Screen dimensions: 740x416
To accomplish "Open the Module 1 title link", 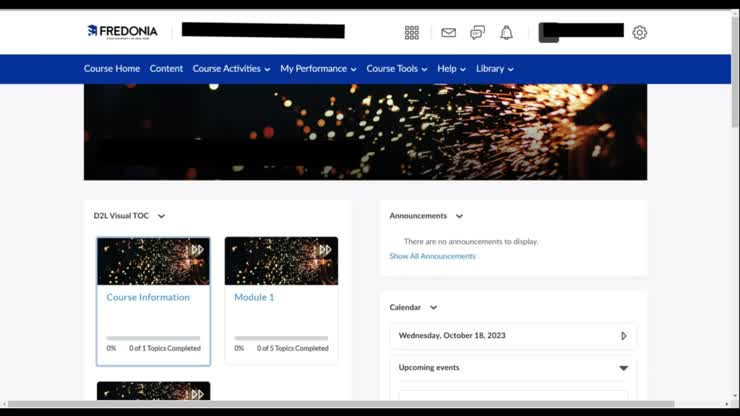I will coord(254,297).
